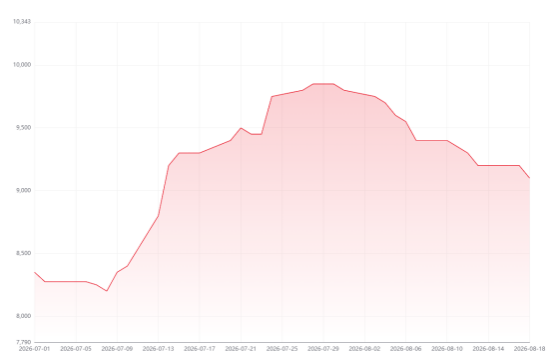Click the 2026-07-29 date label
The image size is (554, 363).
[323, 349]
